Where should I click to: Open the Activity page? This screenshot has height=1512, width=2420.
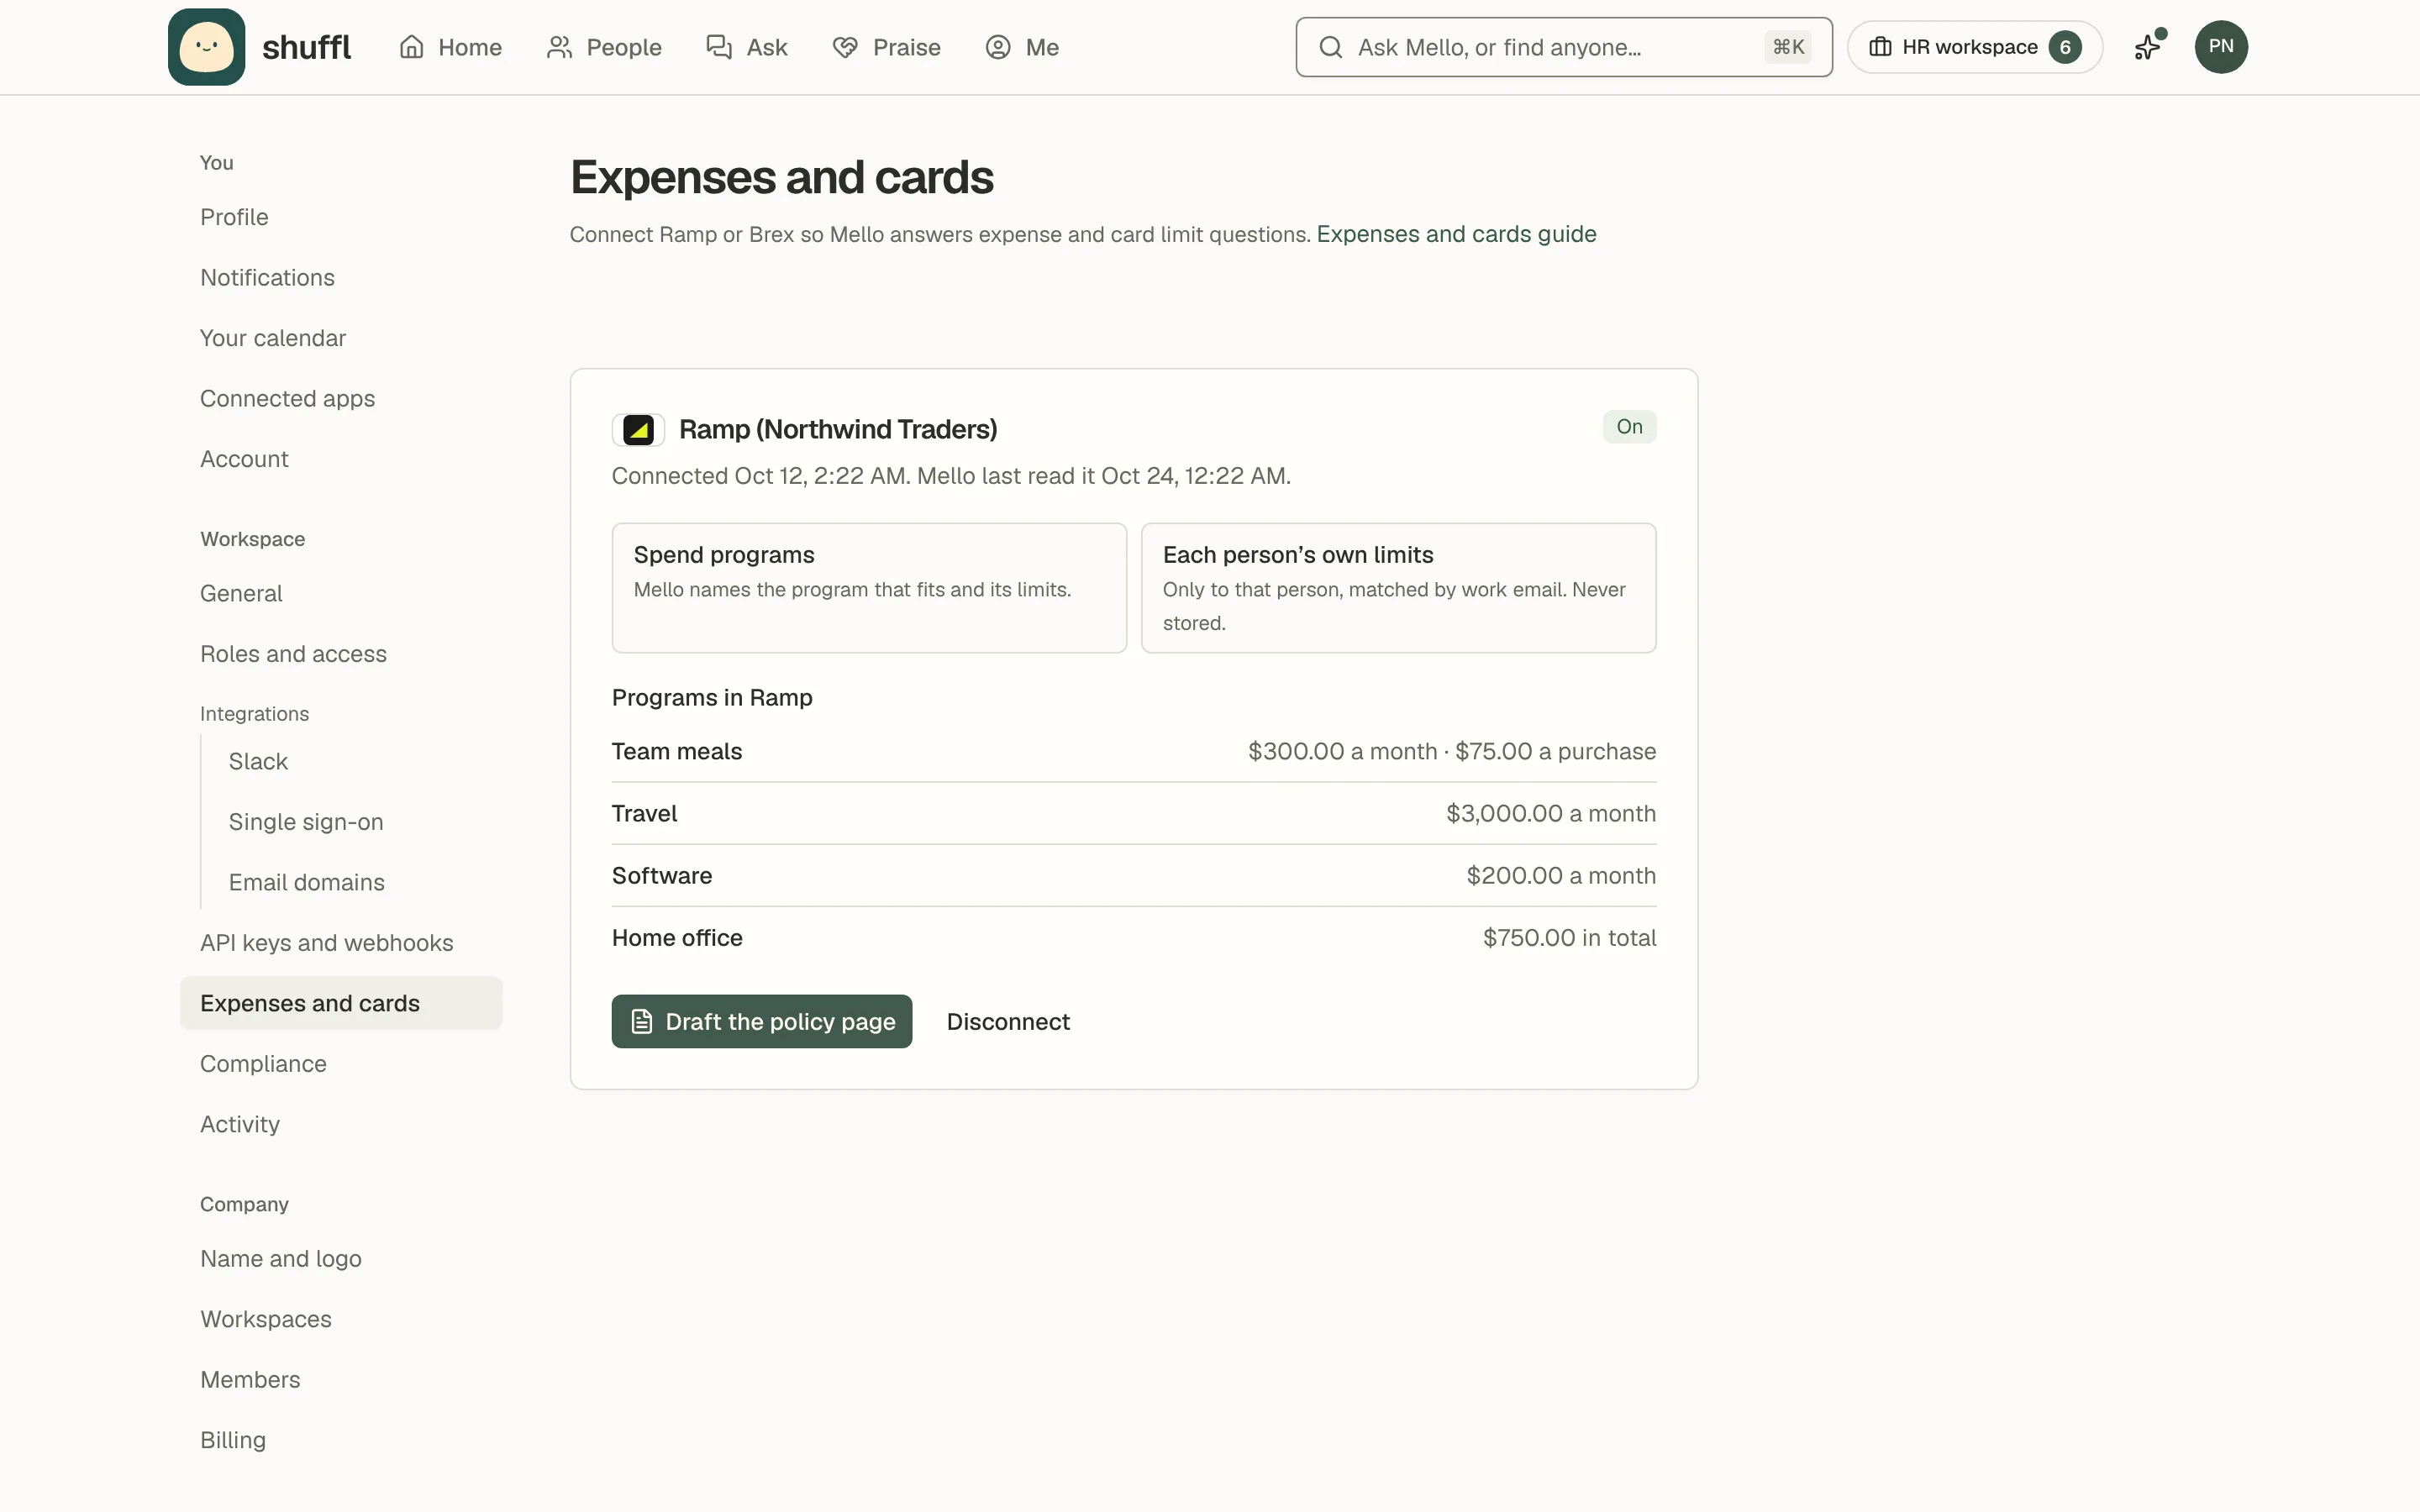coord(340,1124)
